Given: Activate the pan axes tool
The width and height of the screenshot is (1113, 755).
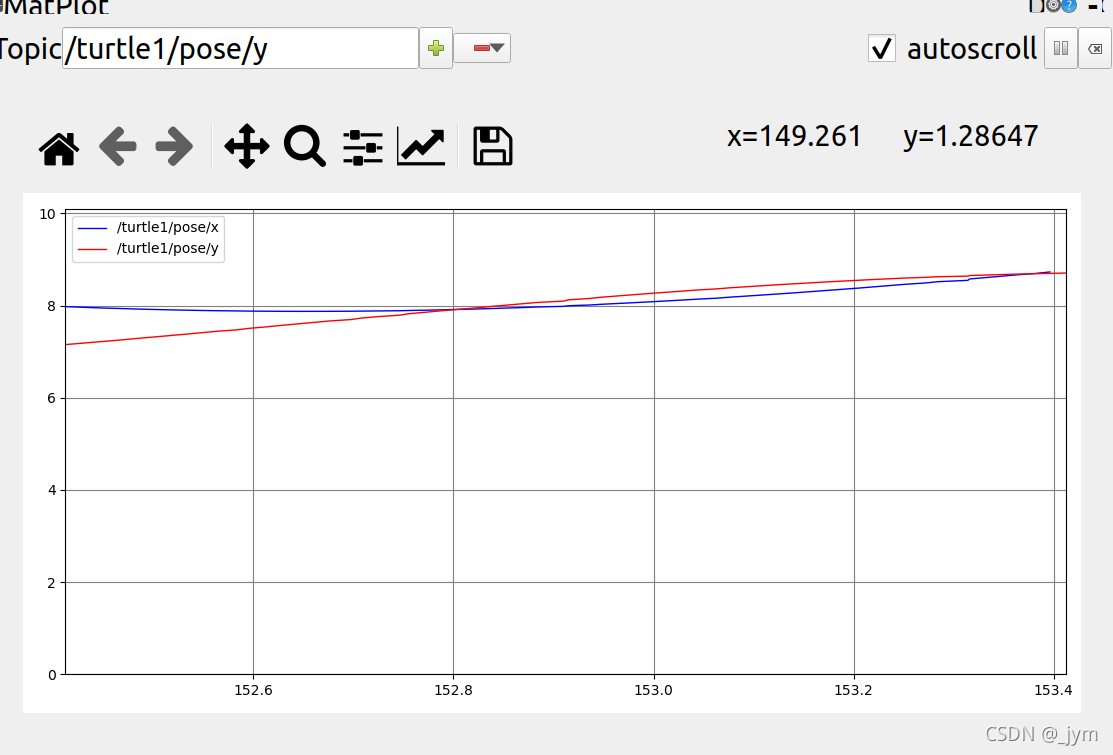Looking at the screenshot, I should (246, 146).
